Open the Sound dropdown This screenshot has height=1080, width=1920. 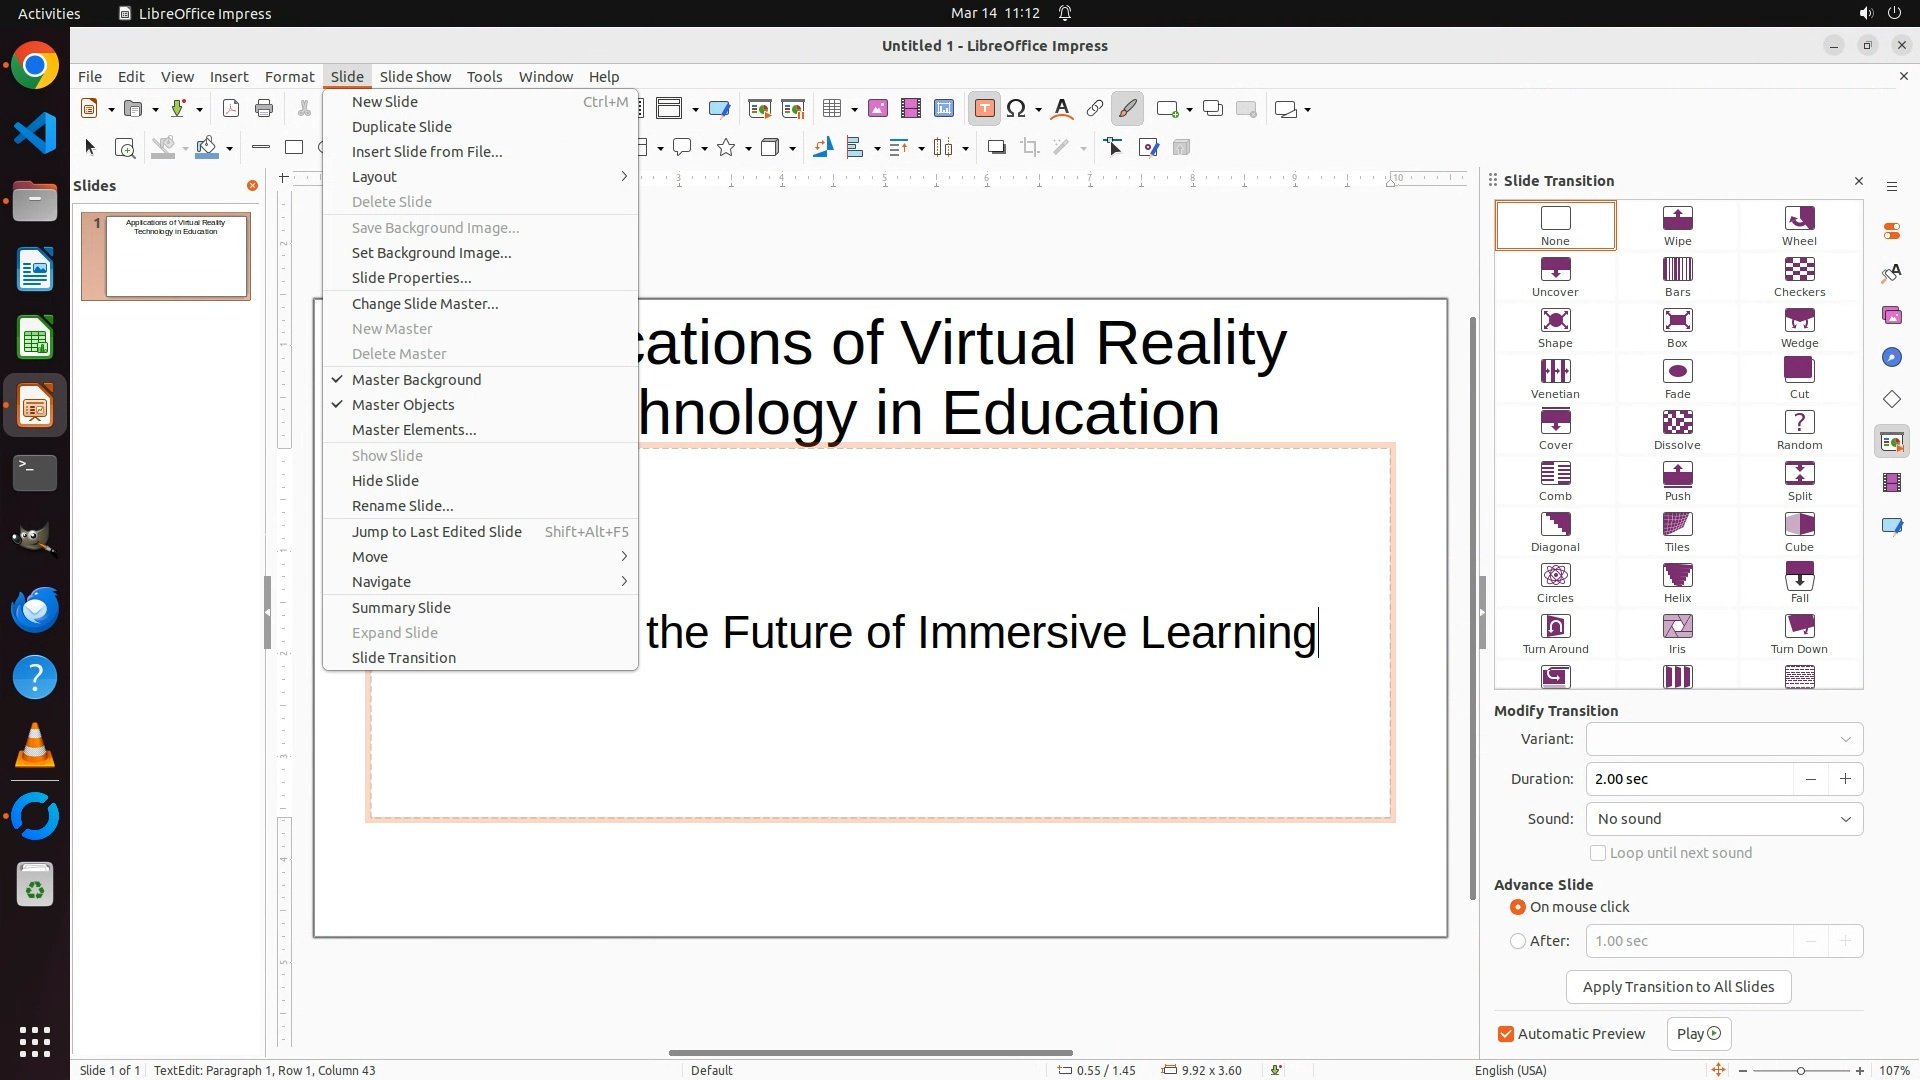(1724, 819)
